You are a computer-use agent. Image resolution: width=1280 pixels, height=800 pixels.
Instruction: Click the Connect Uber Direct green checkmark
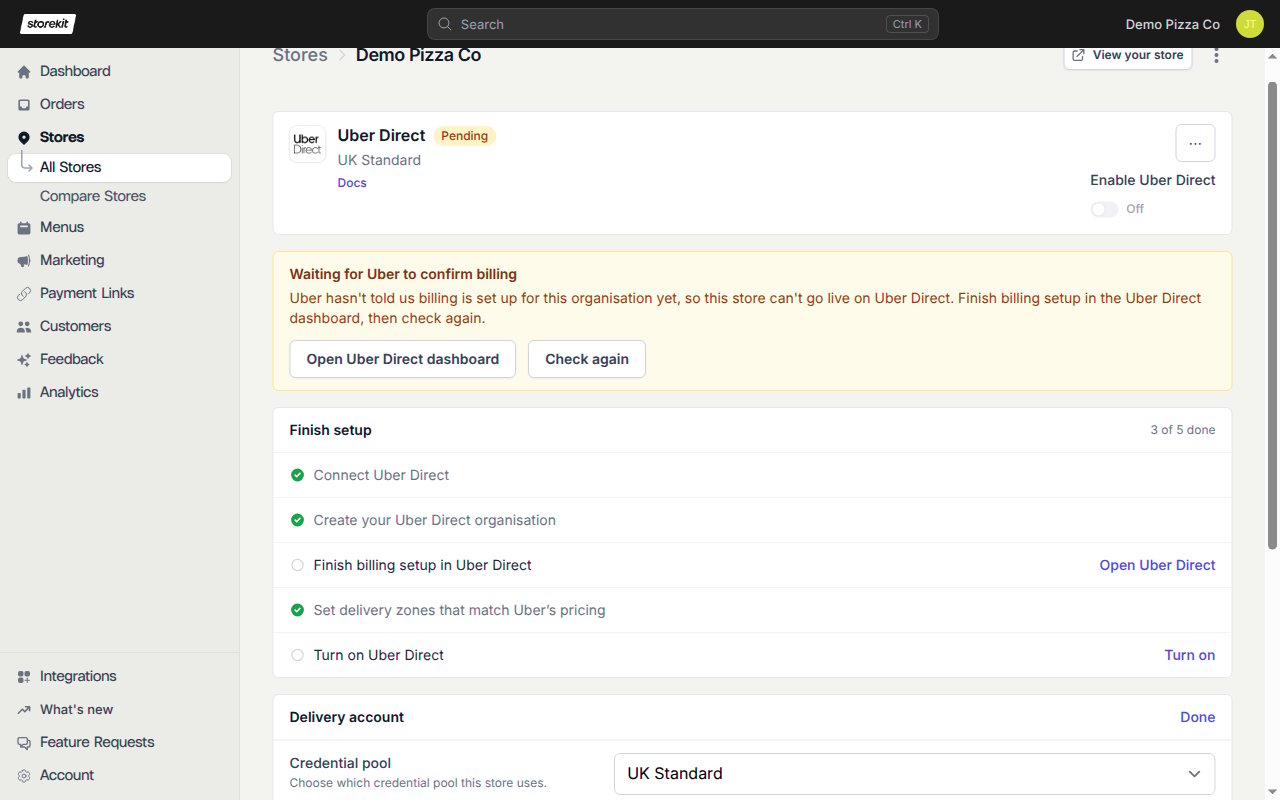297,475
